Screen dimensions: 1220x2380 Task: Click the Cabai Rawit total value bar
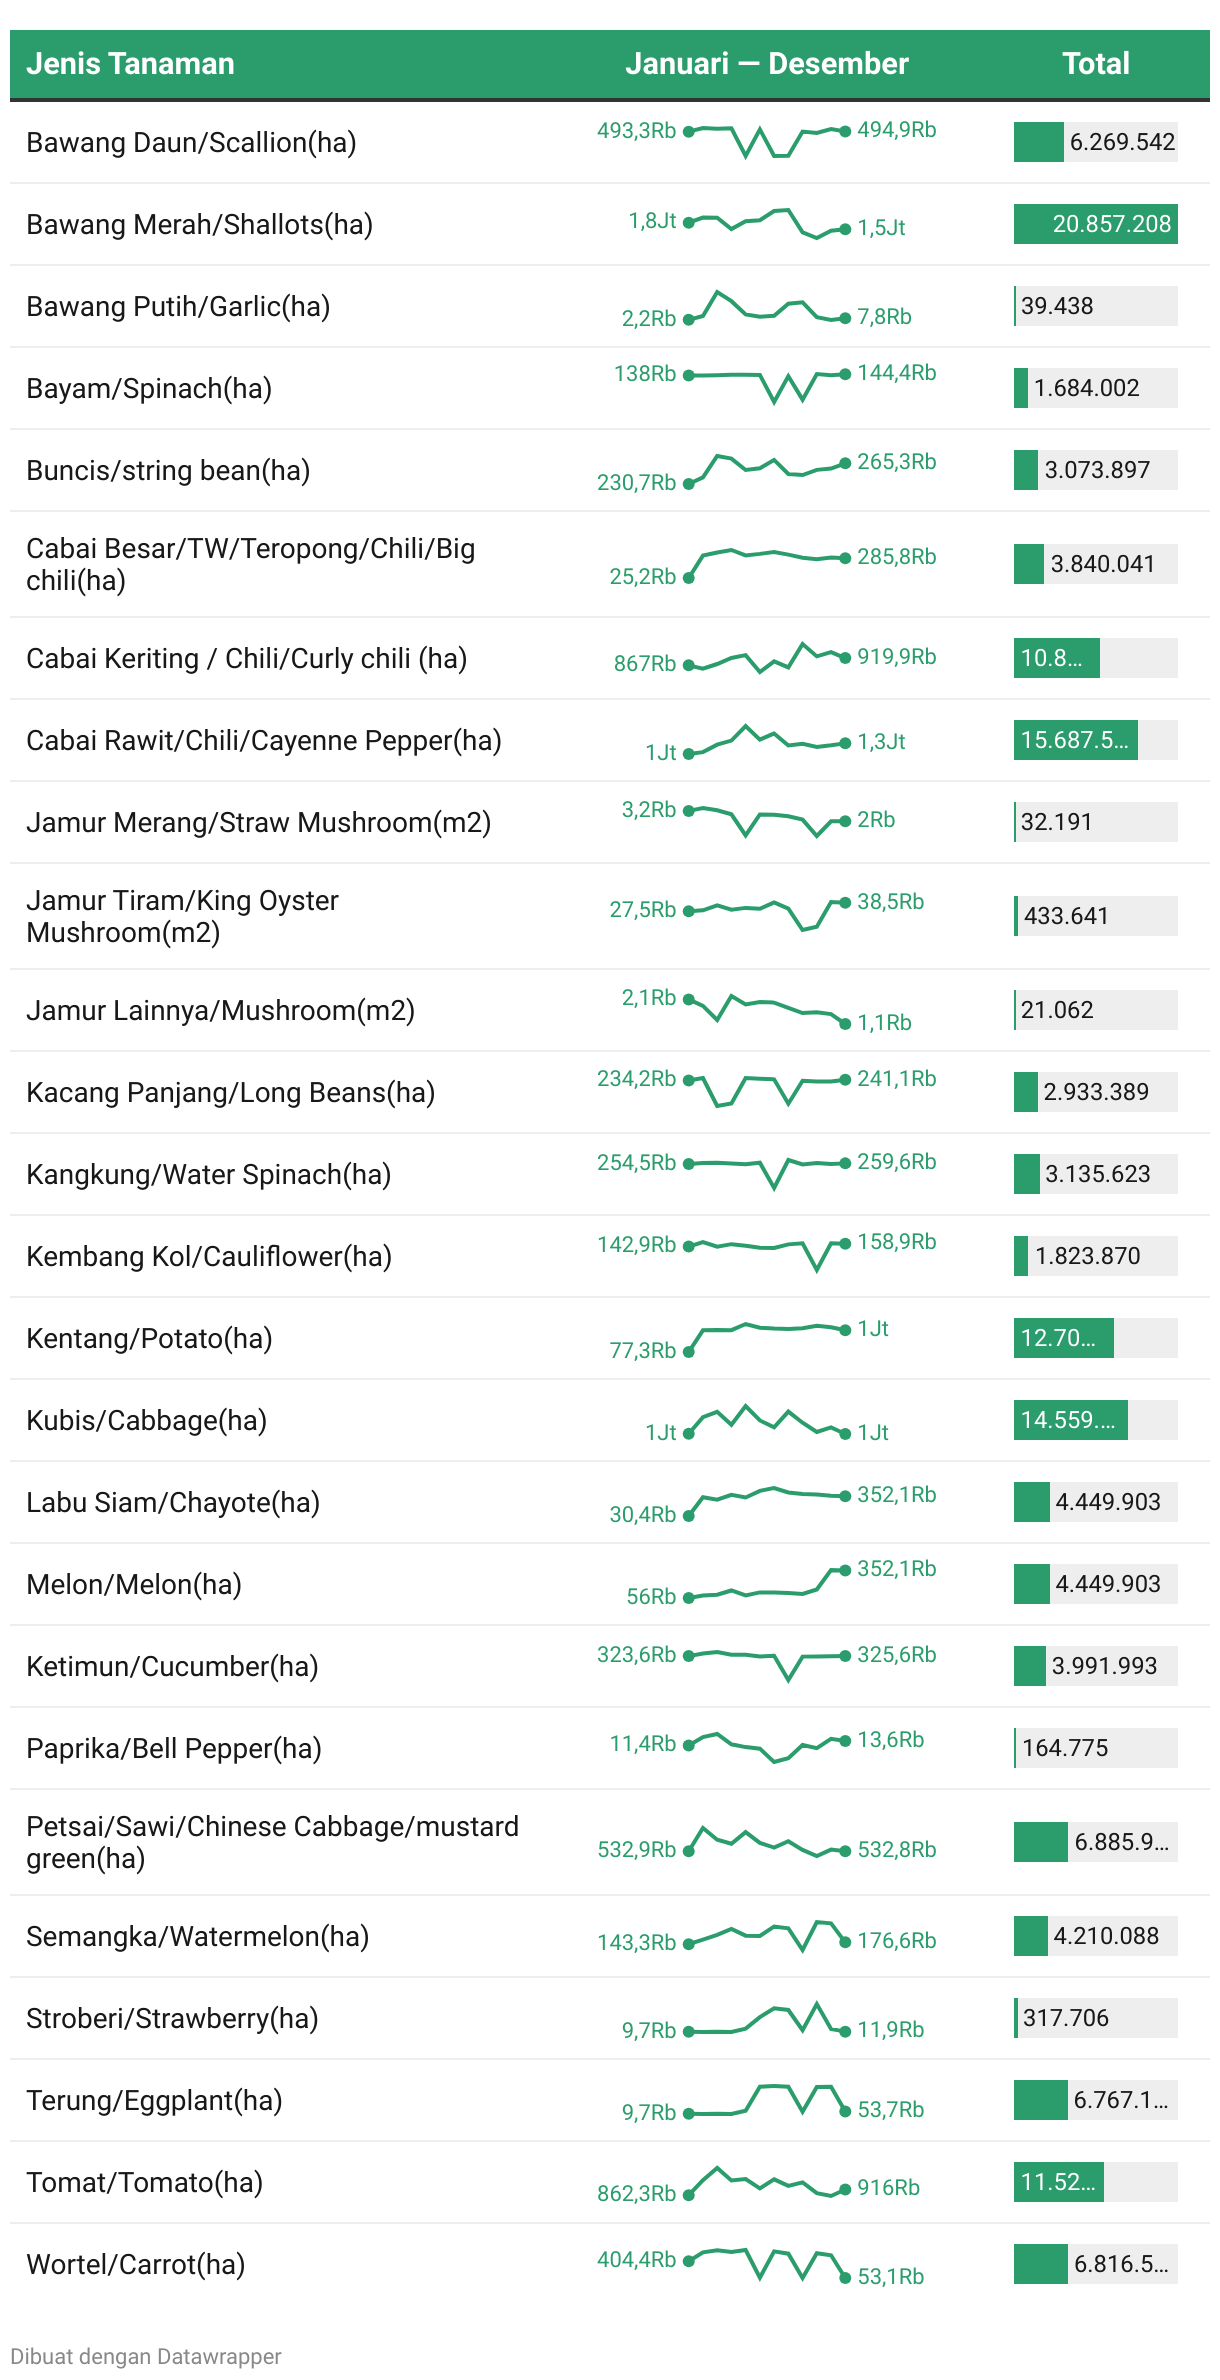[x=1095, y=740]
